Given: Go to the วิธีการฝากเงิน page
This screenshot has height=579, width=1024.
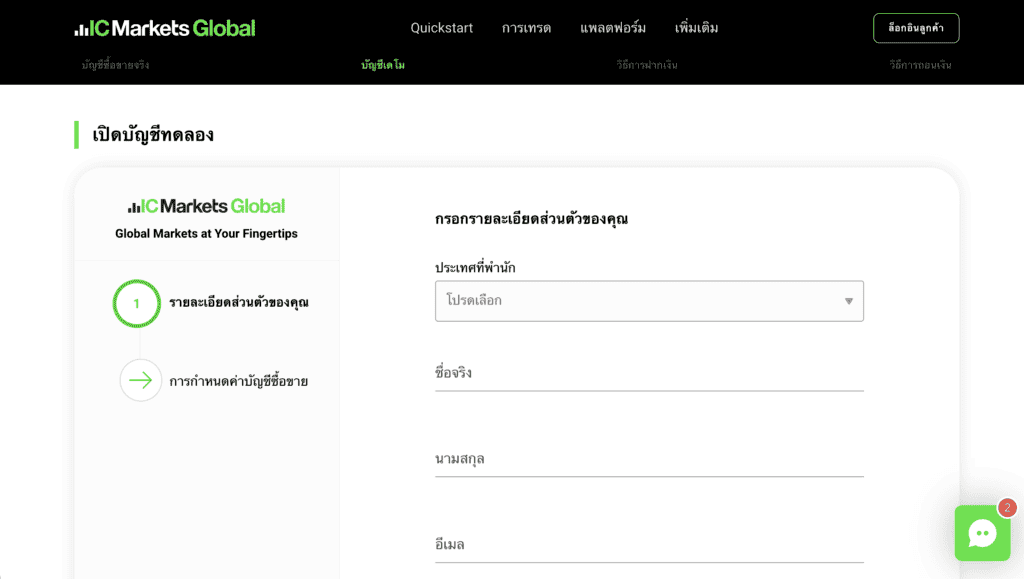Looking at the screenshot, I should 647,65.
